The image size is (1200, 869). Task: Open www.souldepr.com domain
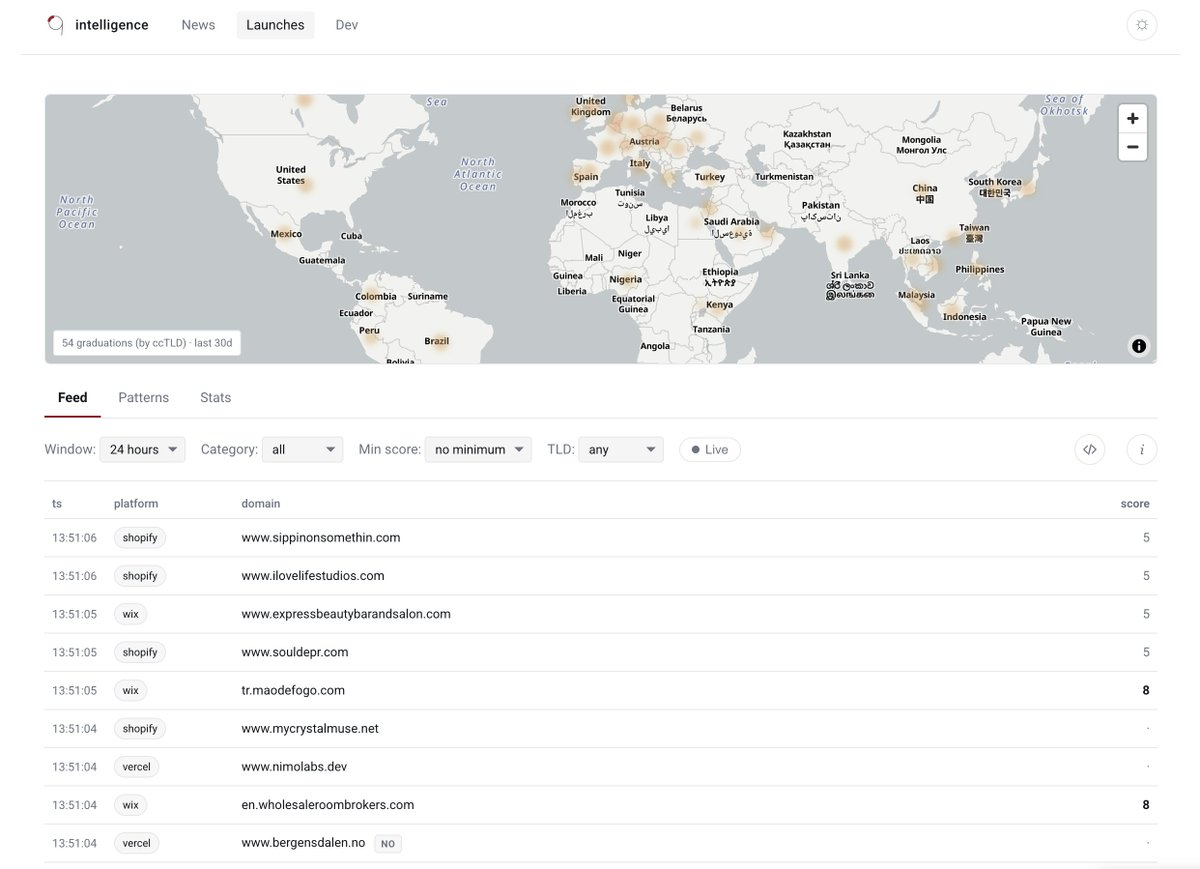pos(295,652)
